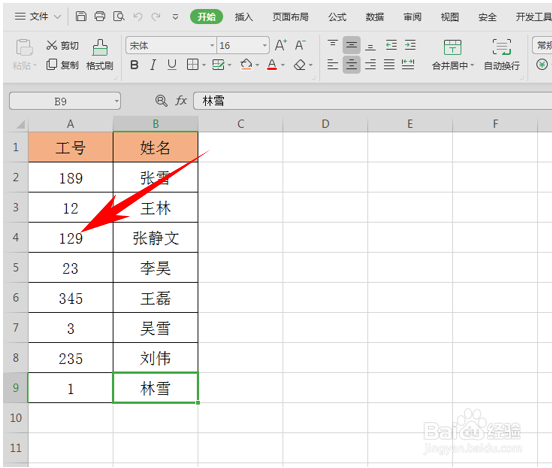Select cell containing 刘伟

[x=156, y=358]
